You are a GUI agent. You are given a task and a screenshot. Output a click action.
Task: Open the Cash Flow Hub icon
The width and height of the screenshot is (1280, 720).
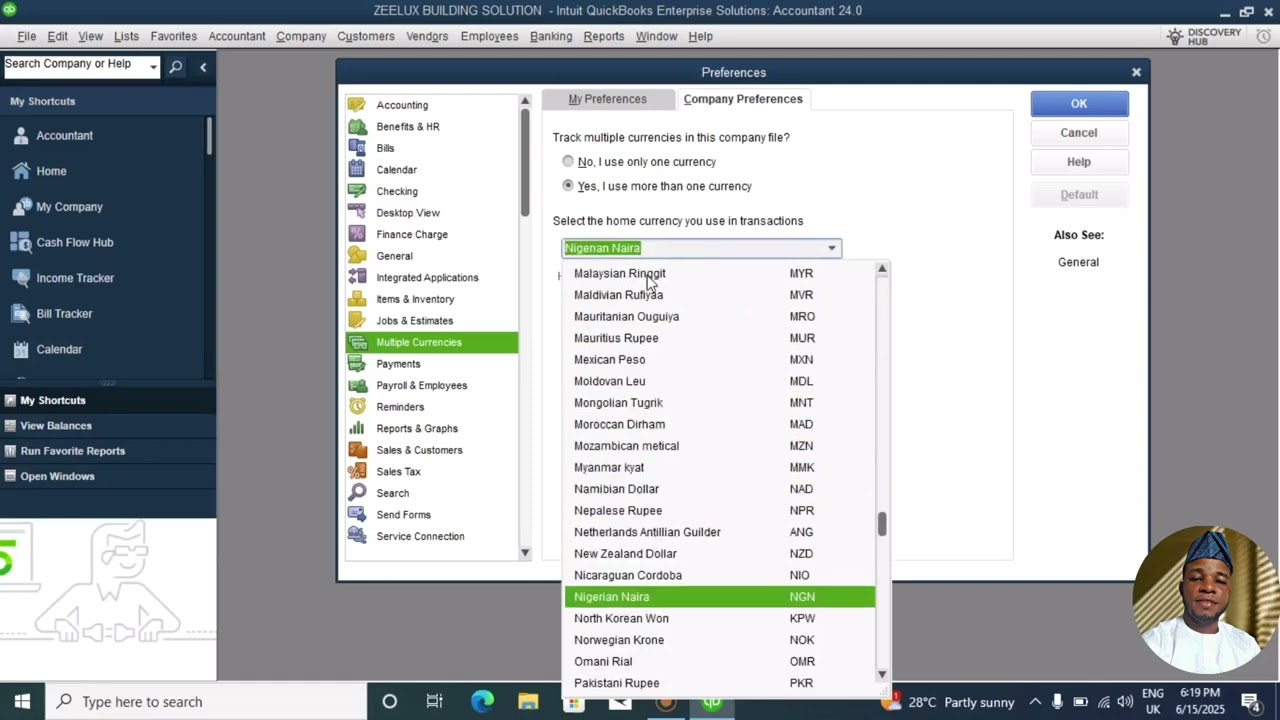click(21, 242)
